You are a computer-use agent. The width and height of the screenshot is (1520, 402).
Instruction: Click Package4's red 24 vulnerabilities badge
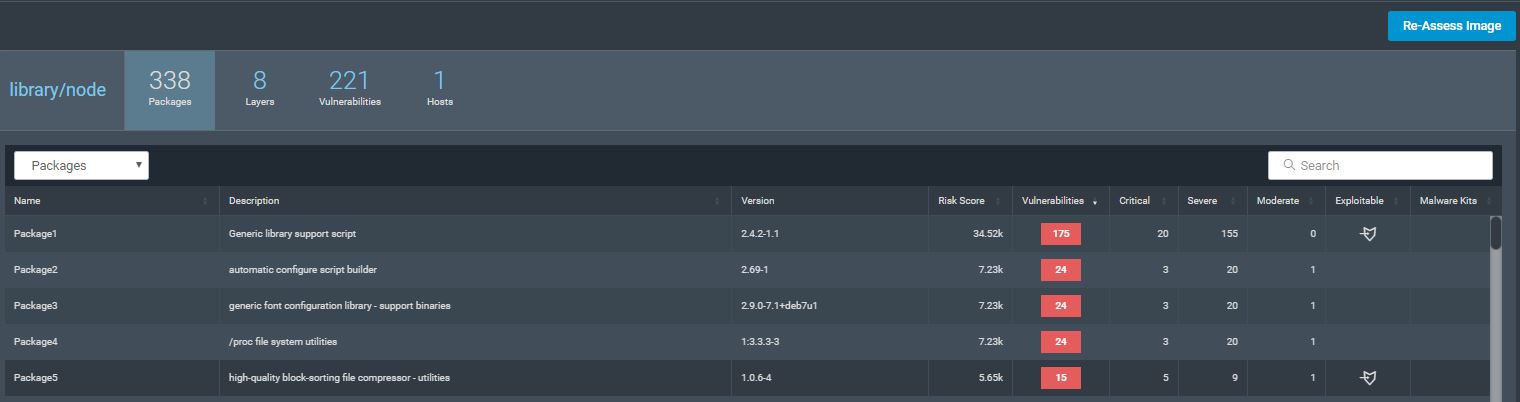pos(1060,342)
